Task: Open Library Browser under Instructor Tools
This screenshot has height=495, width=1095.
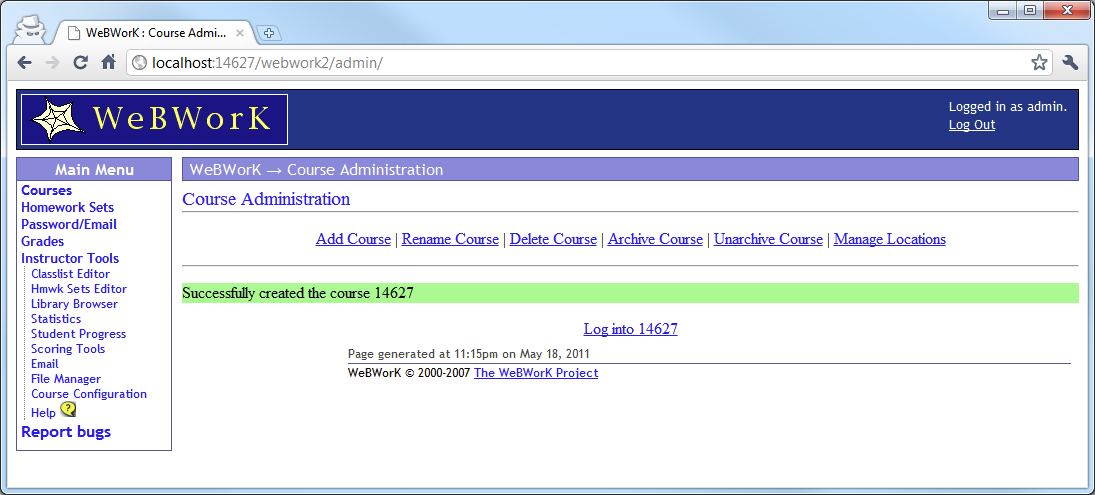Action: (74, 304)
